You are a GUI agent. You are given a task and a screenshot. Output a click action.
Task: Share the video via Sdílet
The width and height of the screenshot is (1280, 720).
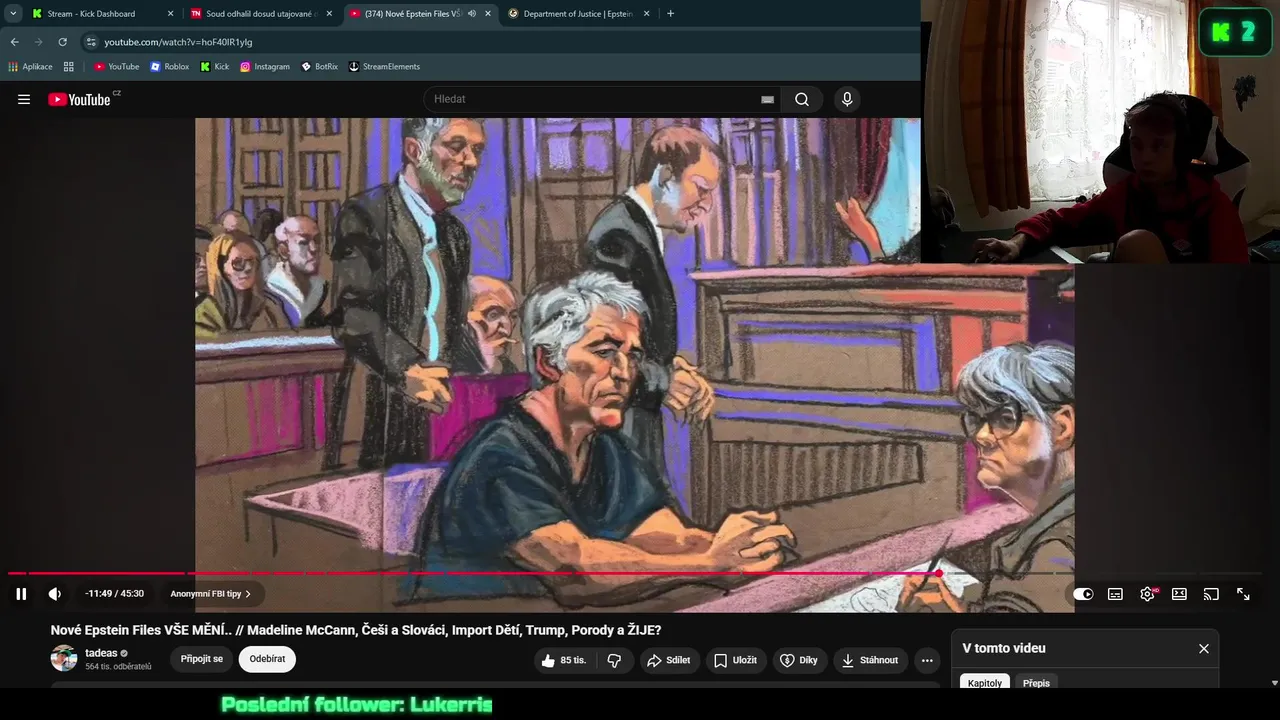tap(669, 660)
